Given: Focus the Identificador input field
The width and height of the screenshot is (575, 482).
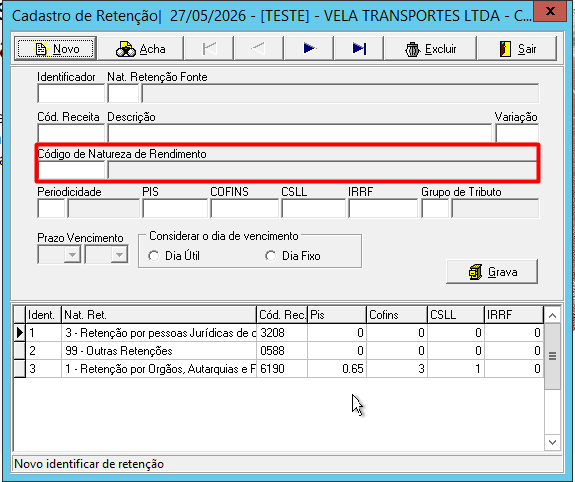Looking at the screenshot, I should tap(71, 93).
